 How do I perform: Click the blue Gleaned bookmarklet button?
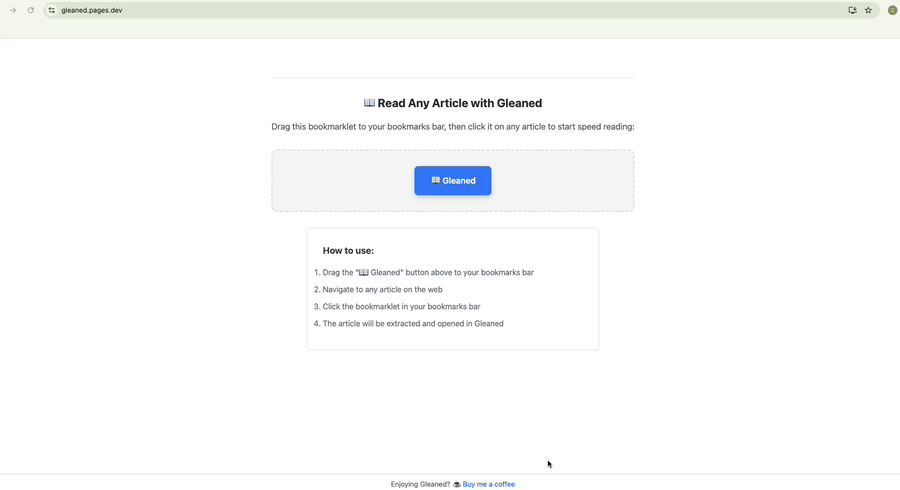click(x=453, y=181)
